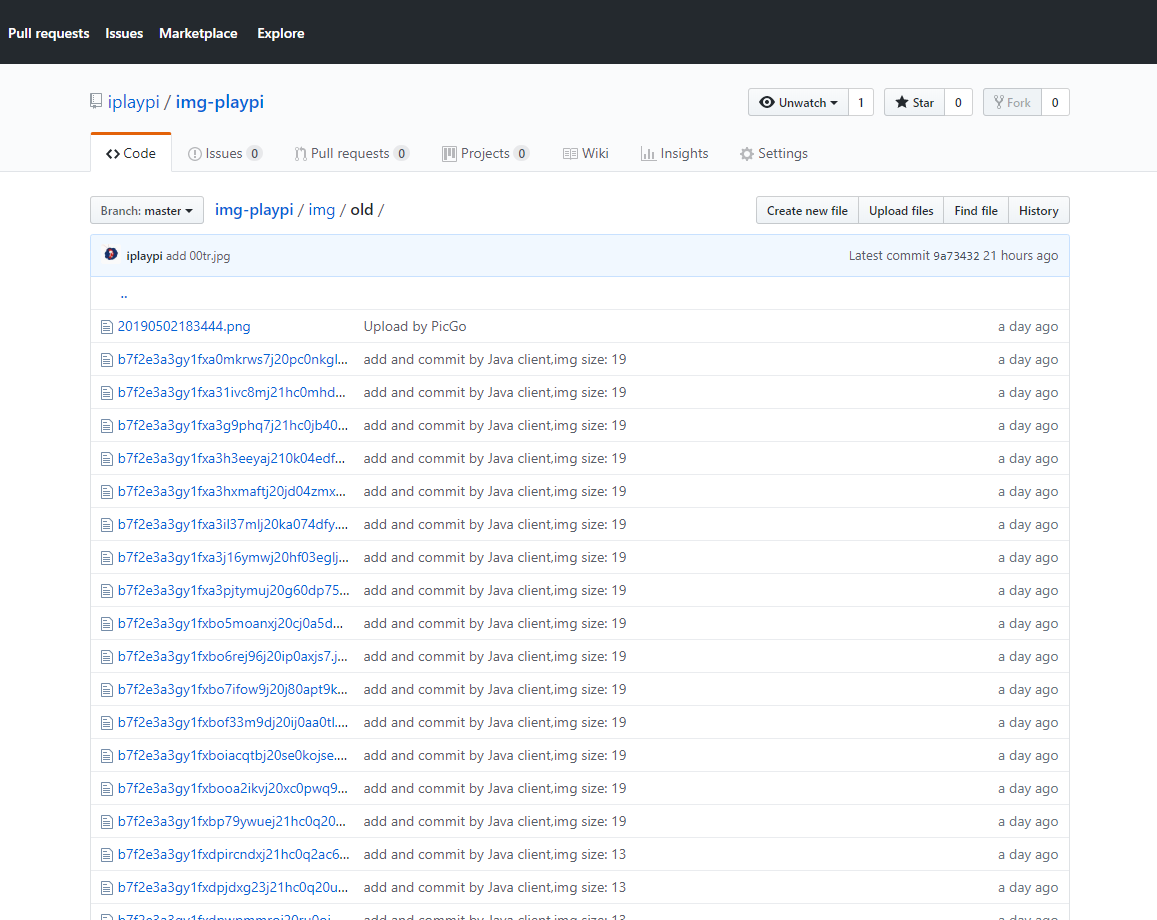Screen dimensions: 1157x920
Task: Click file icon beside b7f2e3a3gy1fxbp79ywuej21hc0q20
Action: (107, 822)
